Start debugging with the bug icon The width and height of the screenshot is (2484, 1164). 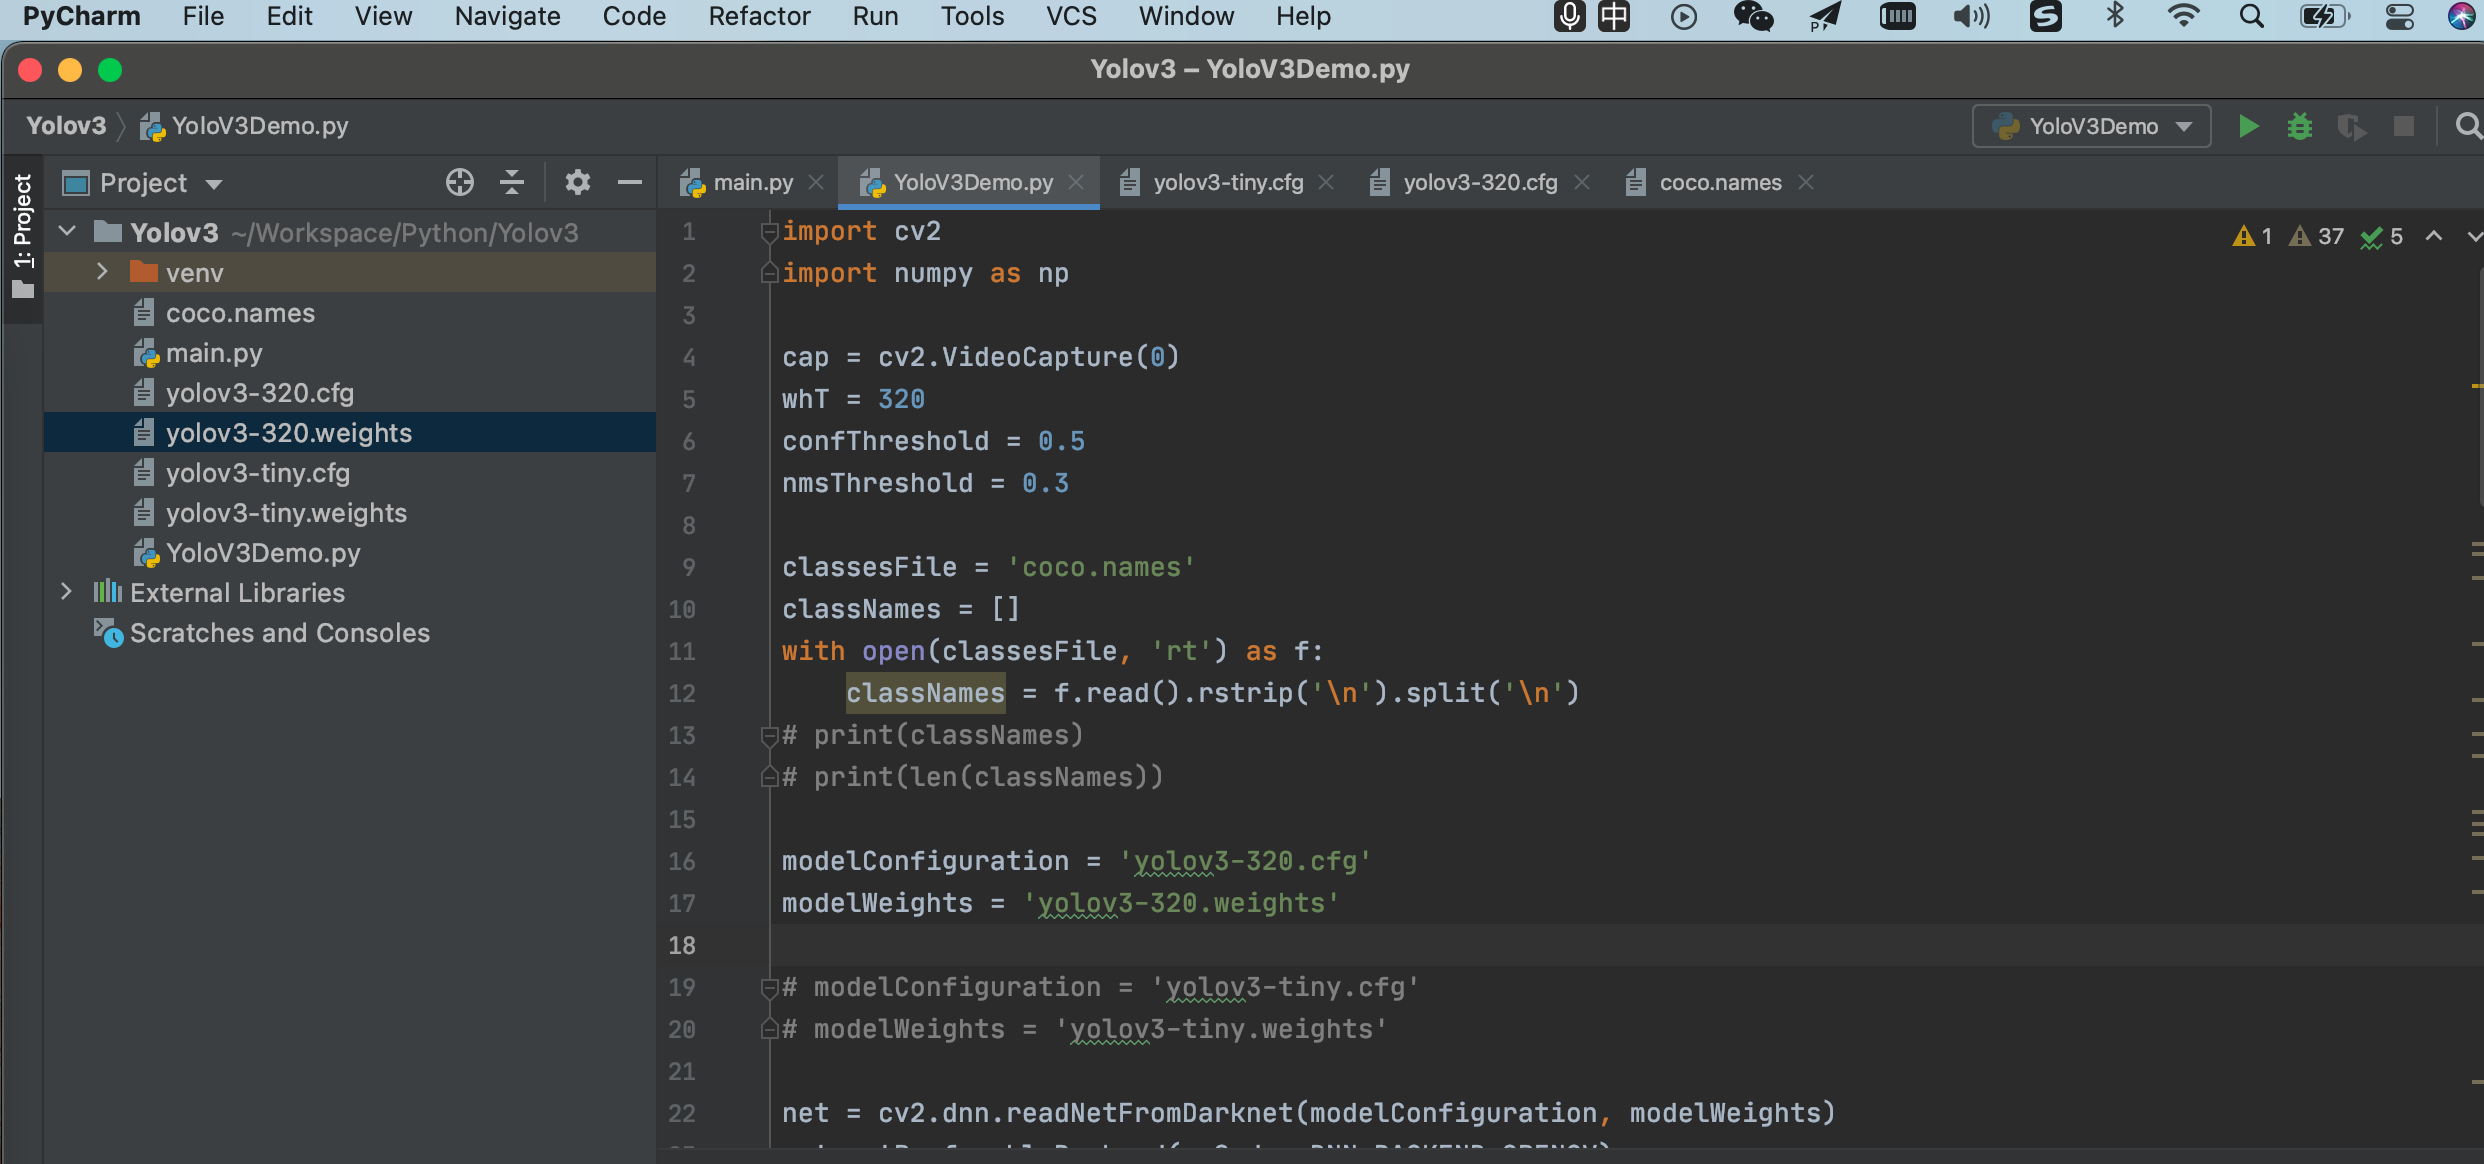click(x=2299, y=127)
